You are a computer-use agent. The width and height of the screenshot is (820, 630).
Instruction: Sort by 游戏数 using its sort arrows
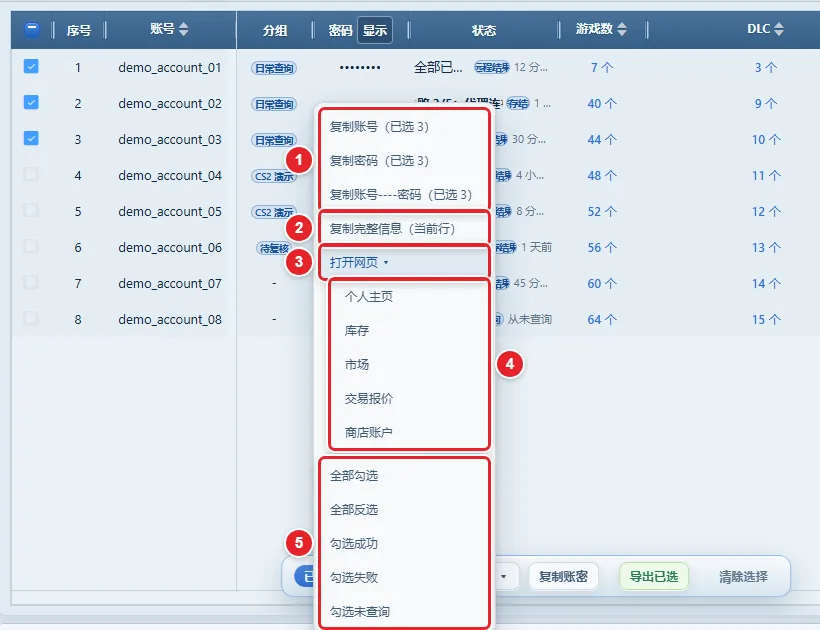tap(622, 29)
